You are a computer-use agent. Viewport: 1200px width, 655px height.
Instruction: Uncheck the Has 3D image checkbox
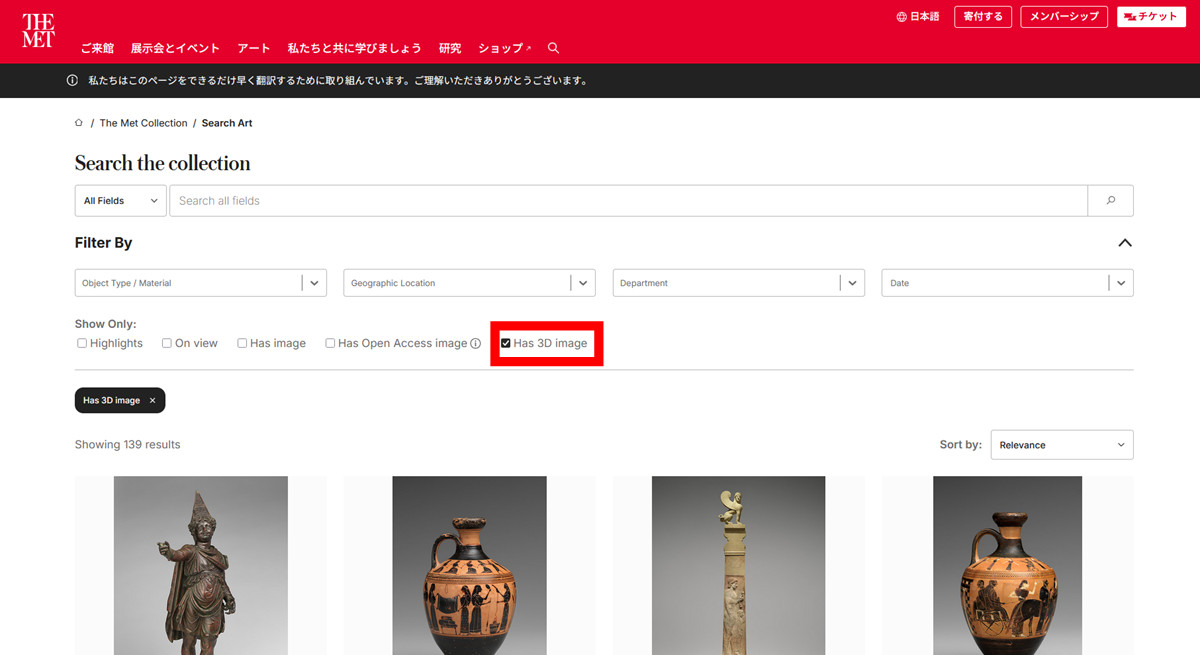click(506, 344)
